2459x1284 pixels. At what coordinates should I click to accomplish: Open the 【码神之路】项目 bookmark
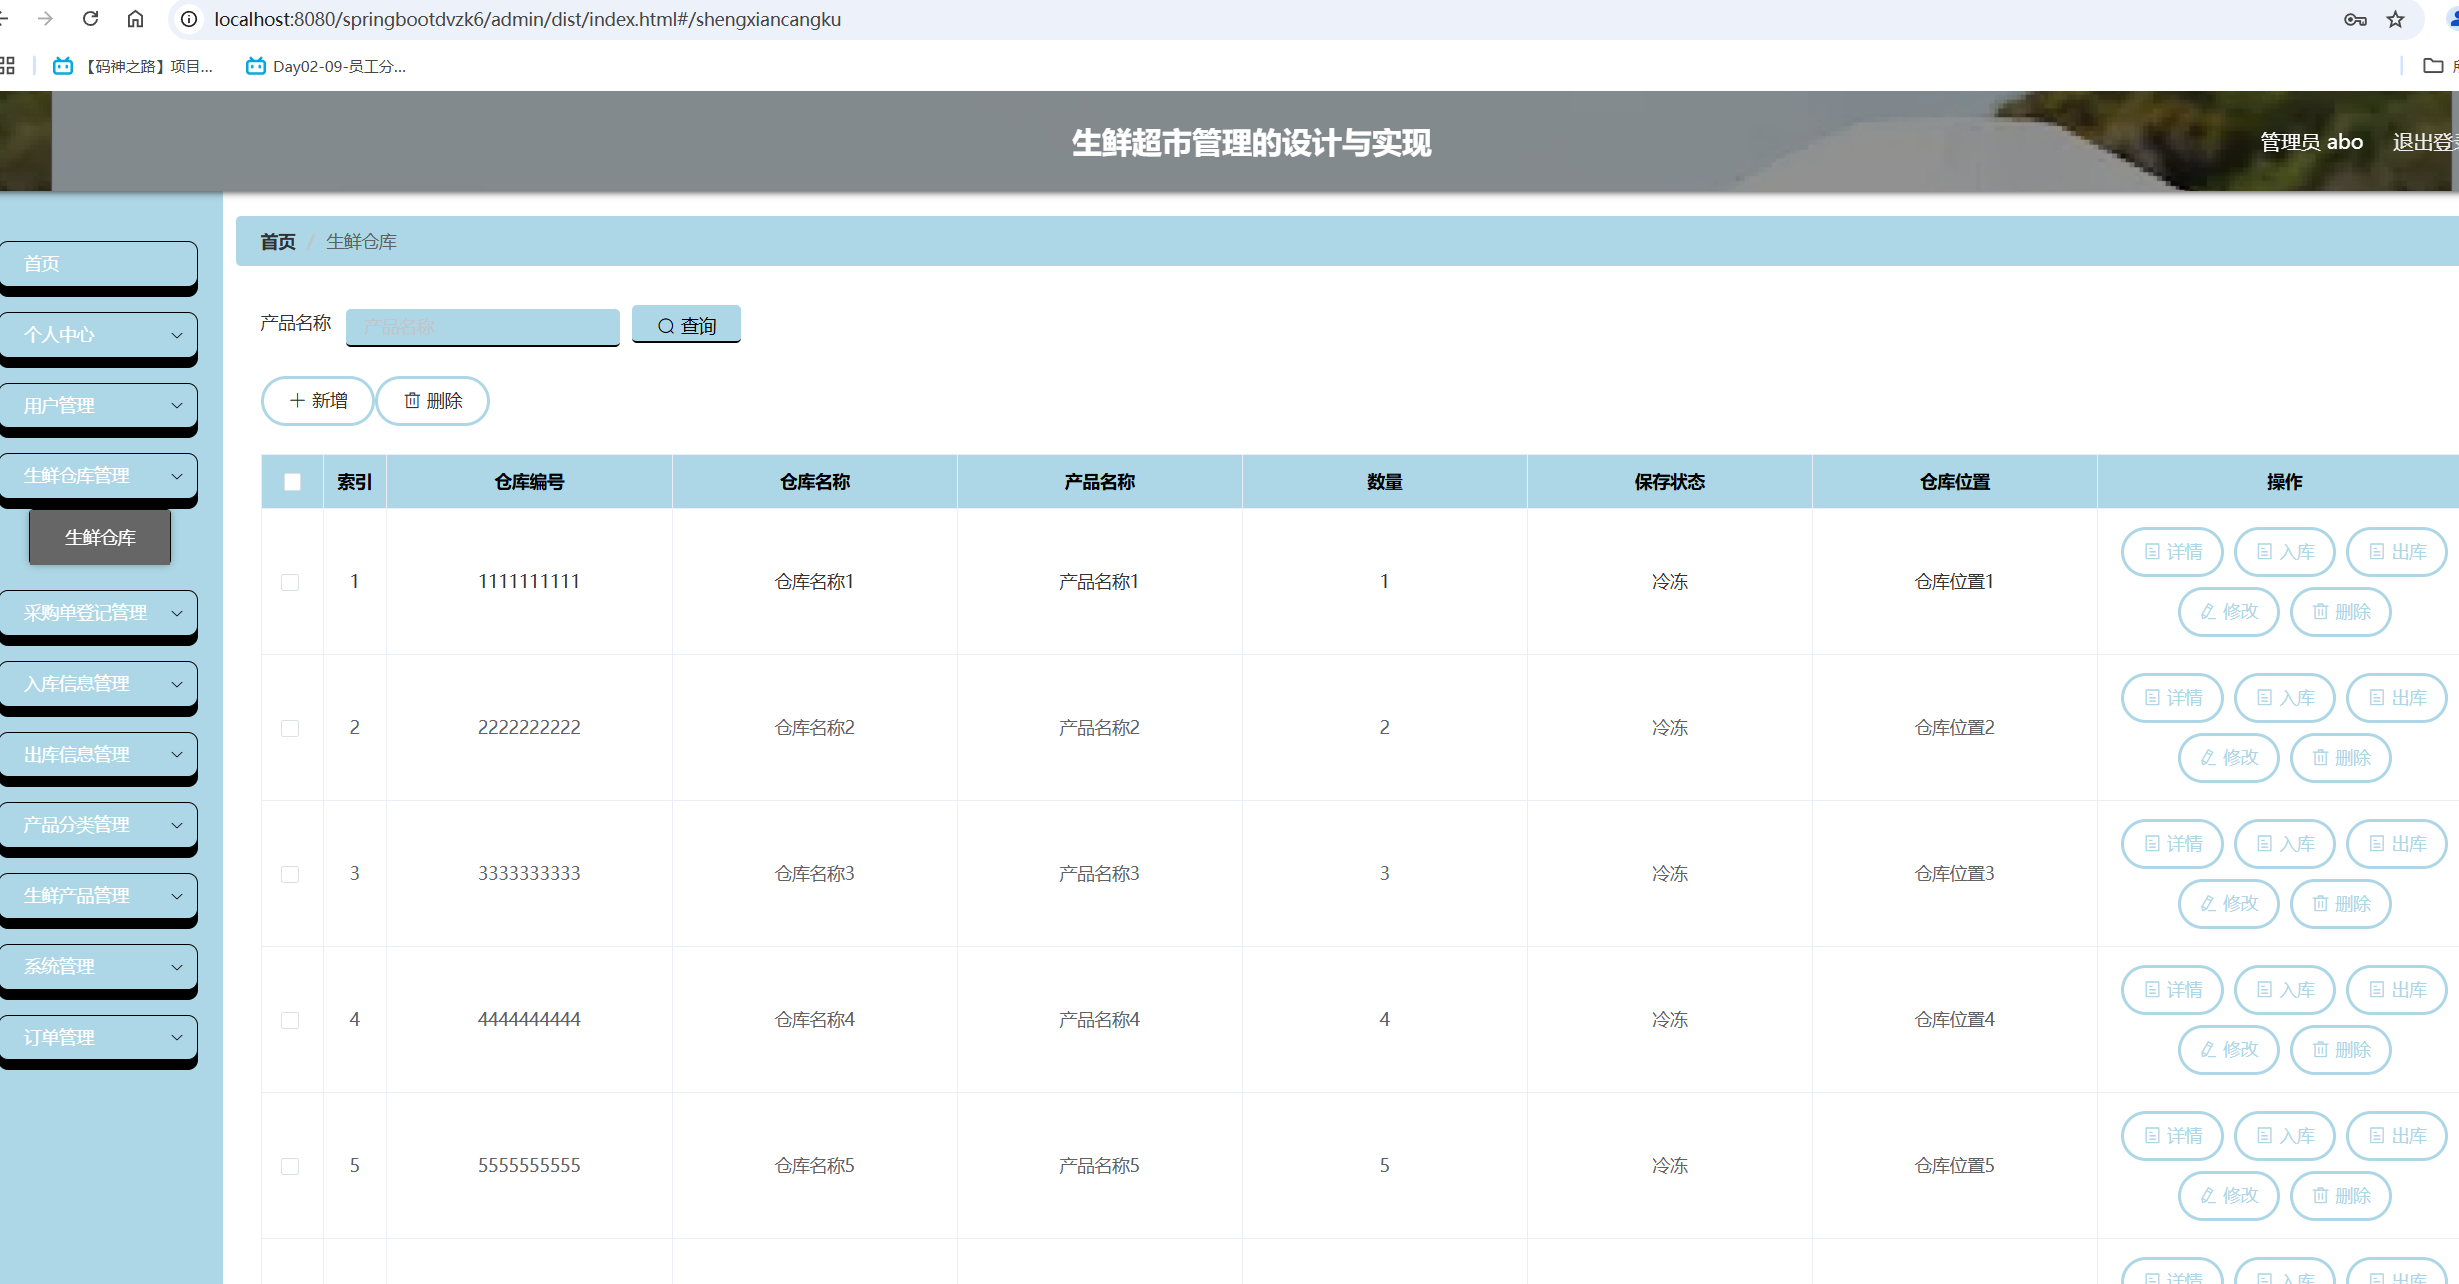[x=133, y=66]
